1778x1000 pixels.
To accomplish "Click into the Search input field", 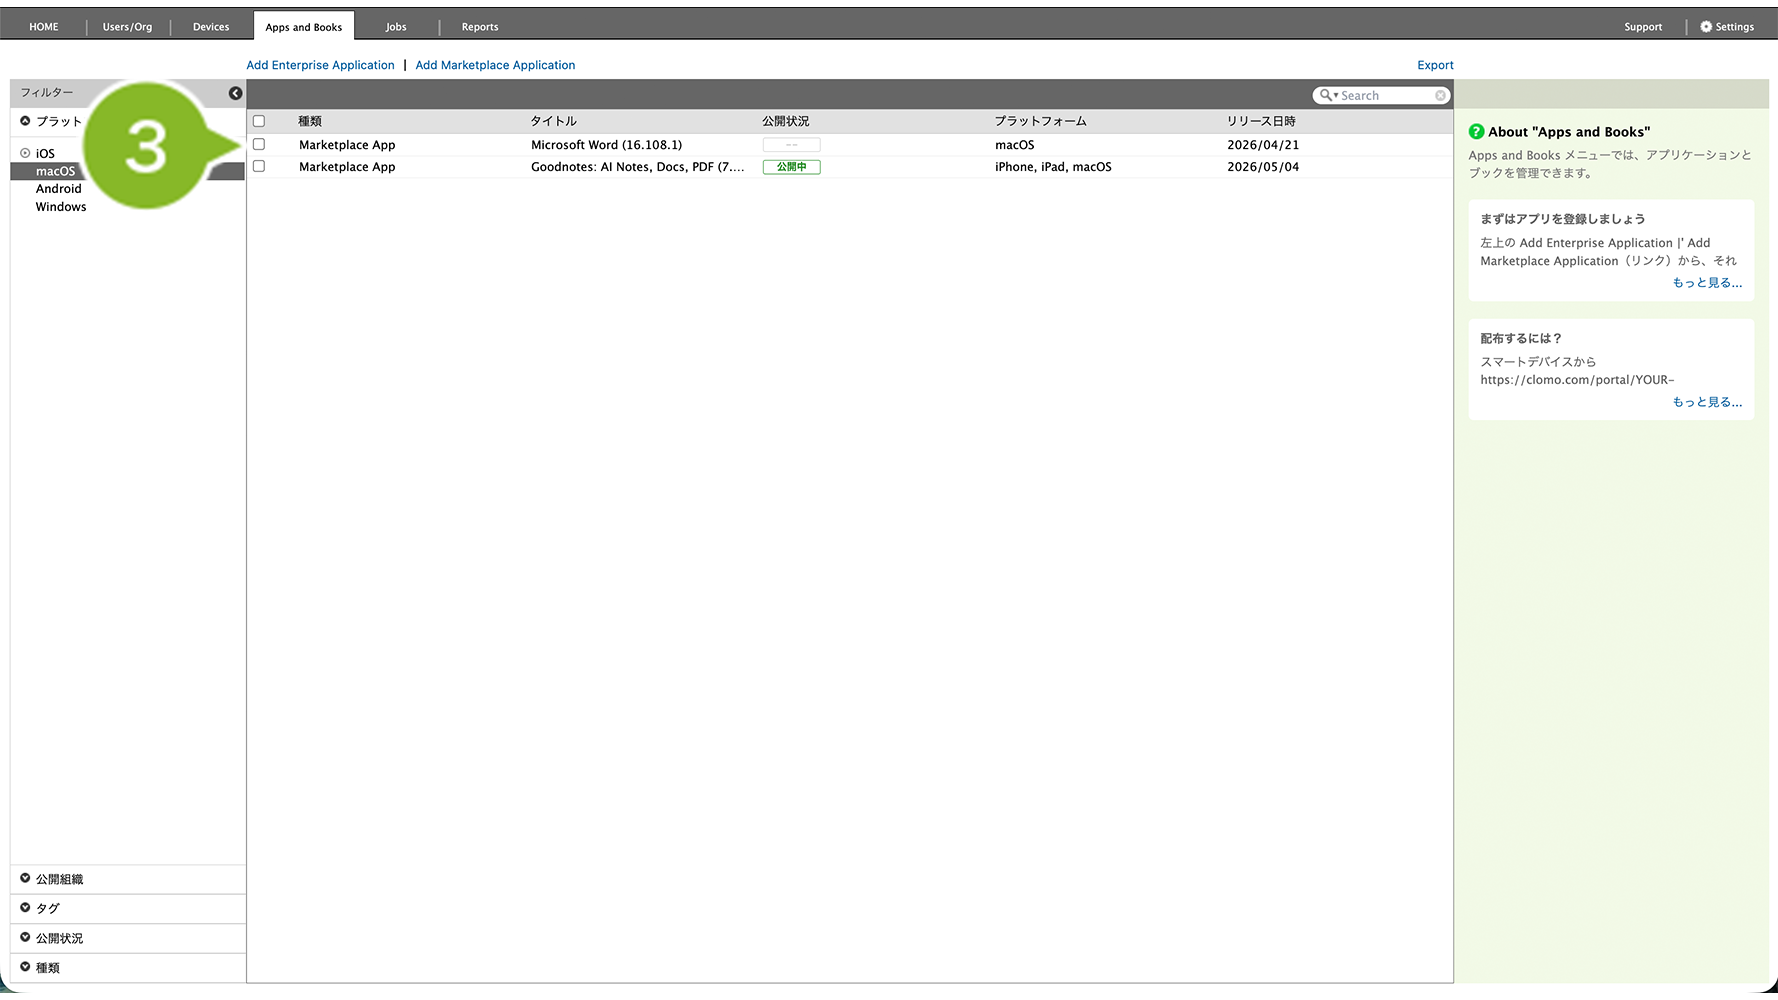I will [1385, 96].
